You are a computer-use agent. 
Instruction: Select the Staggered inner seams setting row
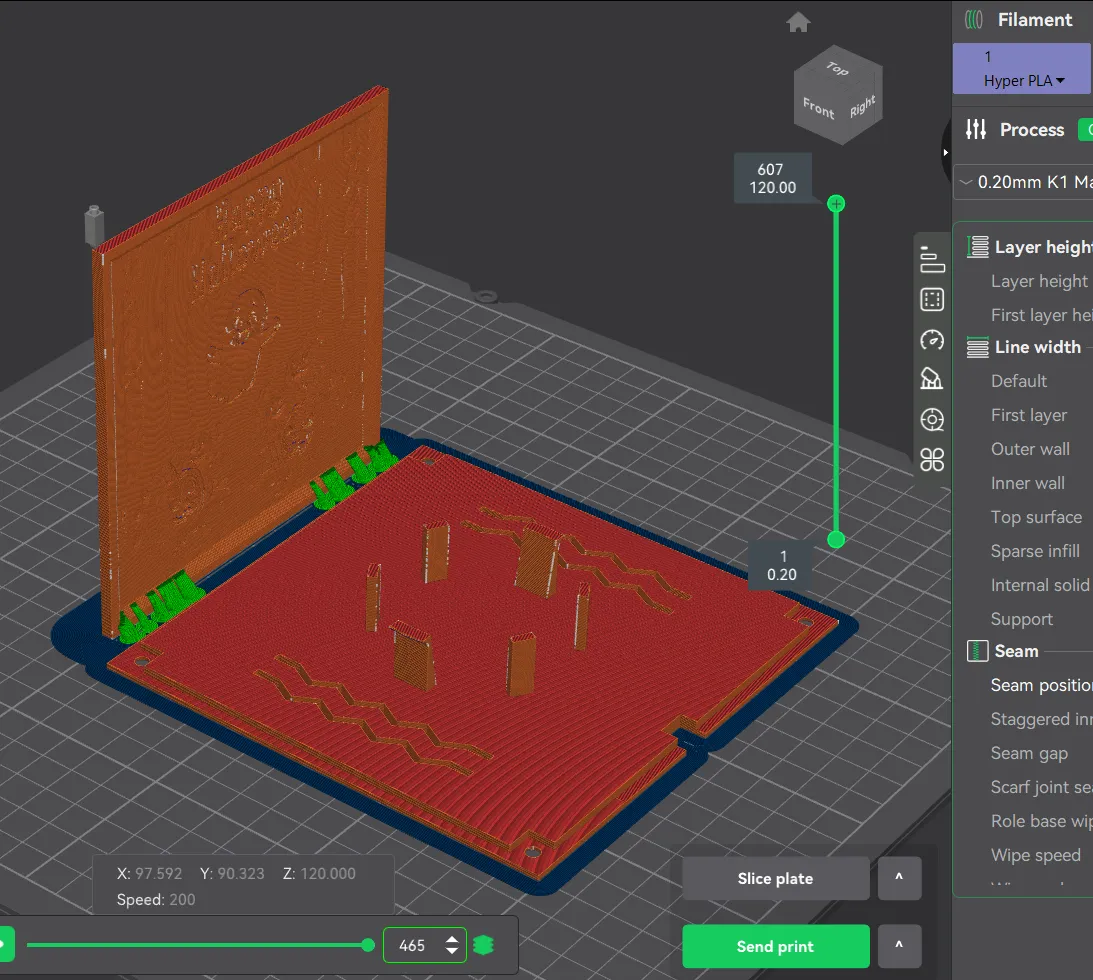1041,719
